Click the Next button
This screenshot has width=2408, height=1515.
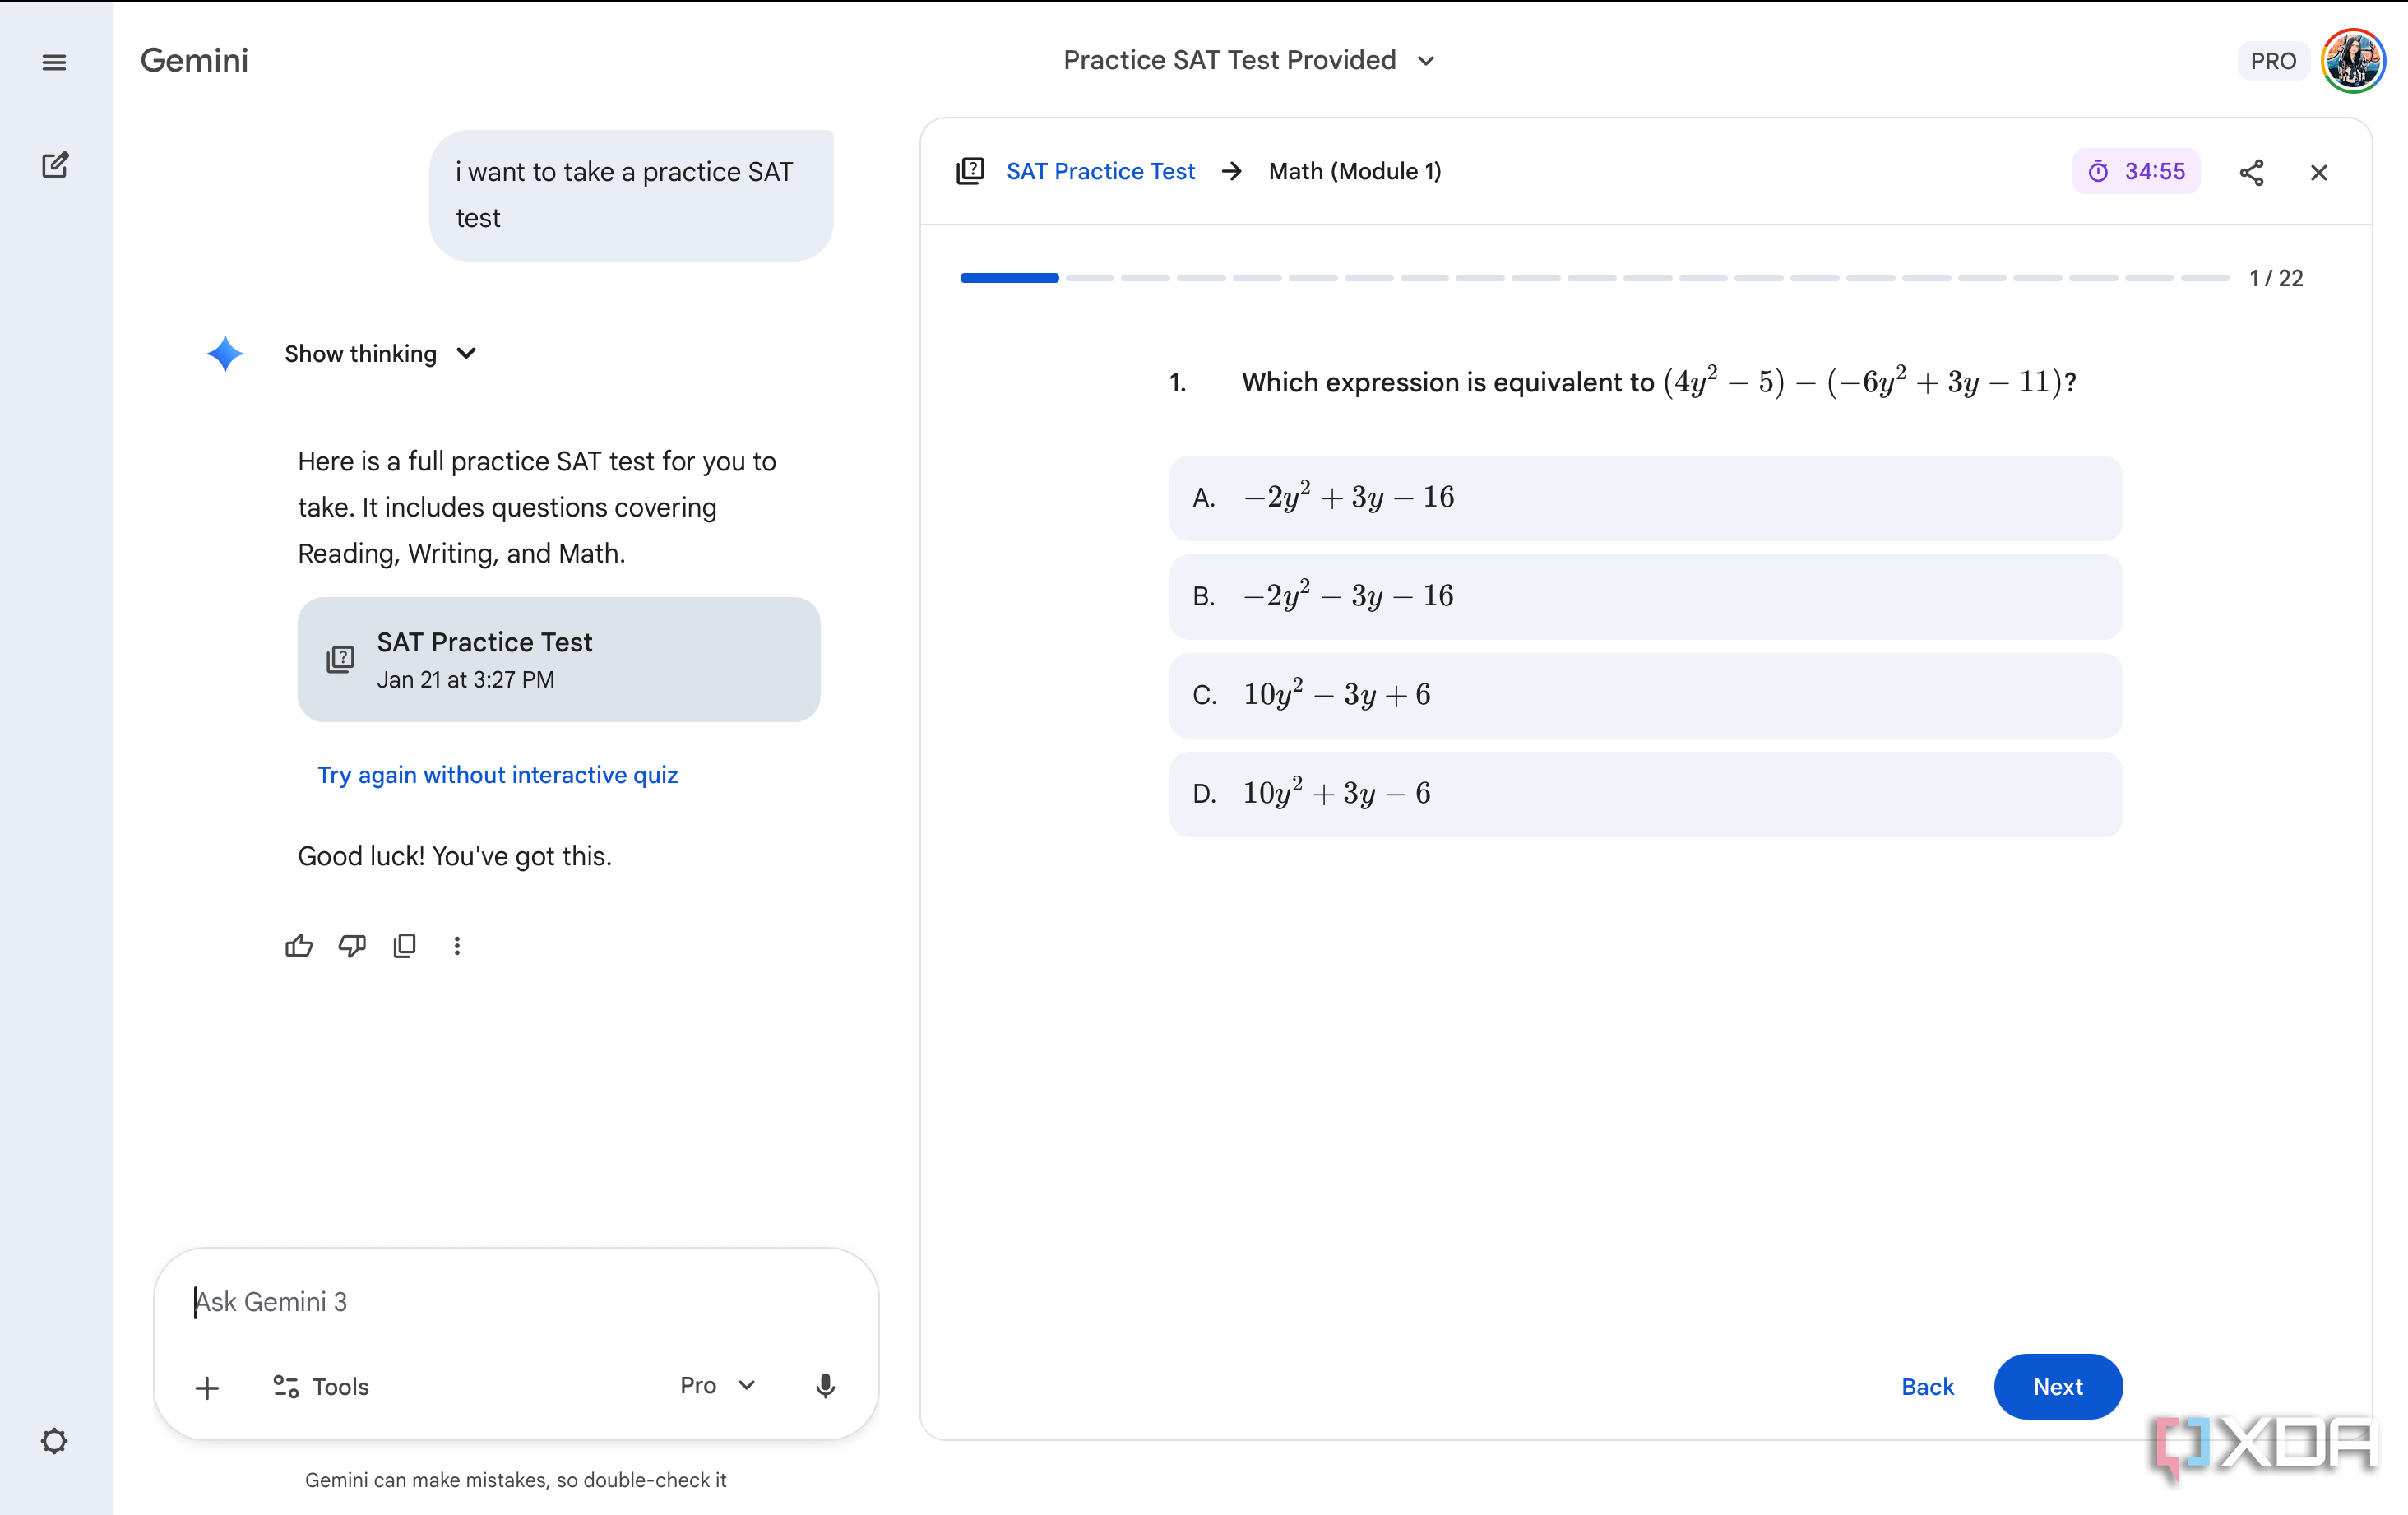(x=2057, y=1386)
